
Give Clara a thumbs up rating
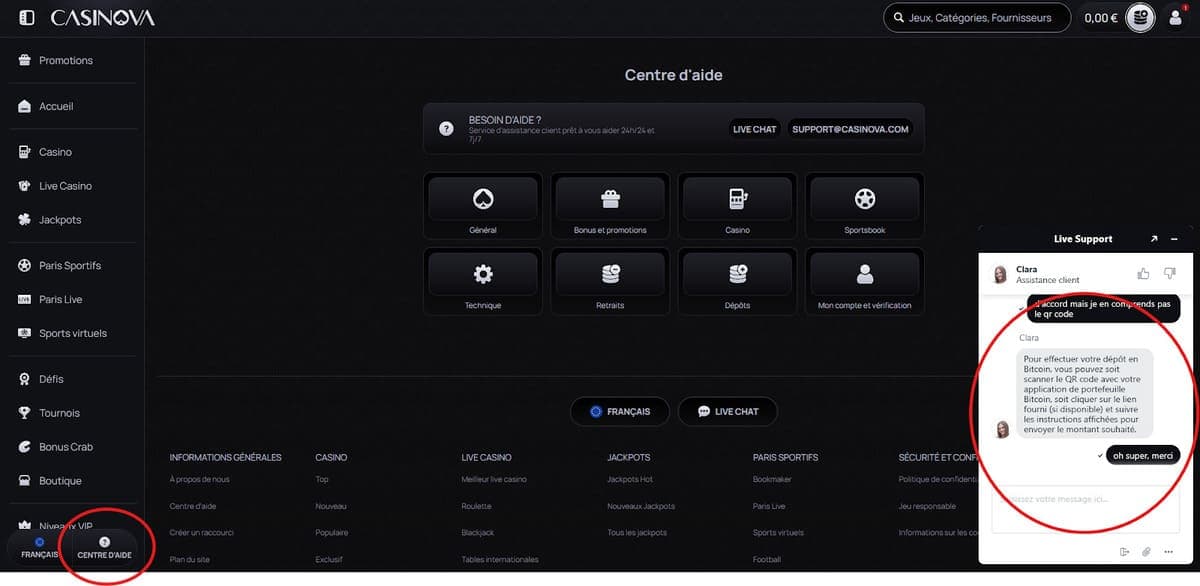tap(1143, 273)
